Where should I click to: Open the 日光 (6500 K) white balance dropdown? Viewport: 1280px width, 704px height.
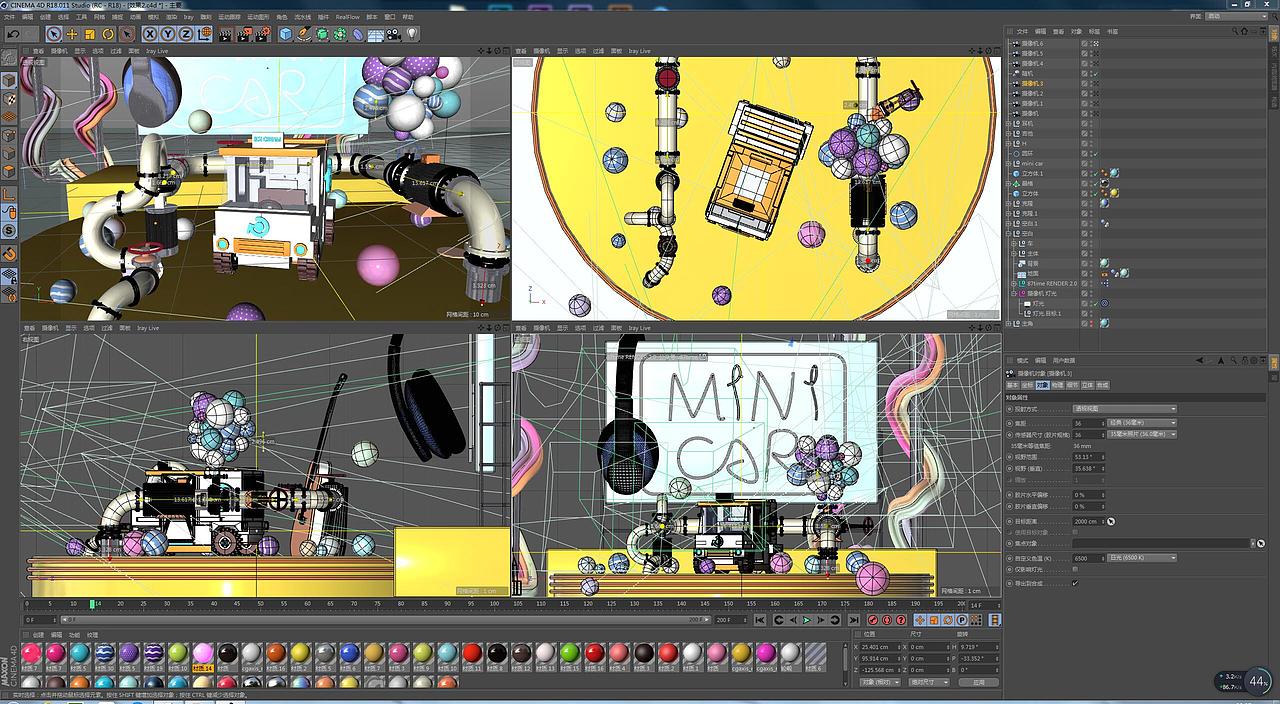coord(1142,557)
